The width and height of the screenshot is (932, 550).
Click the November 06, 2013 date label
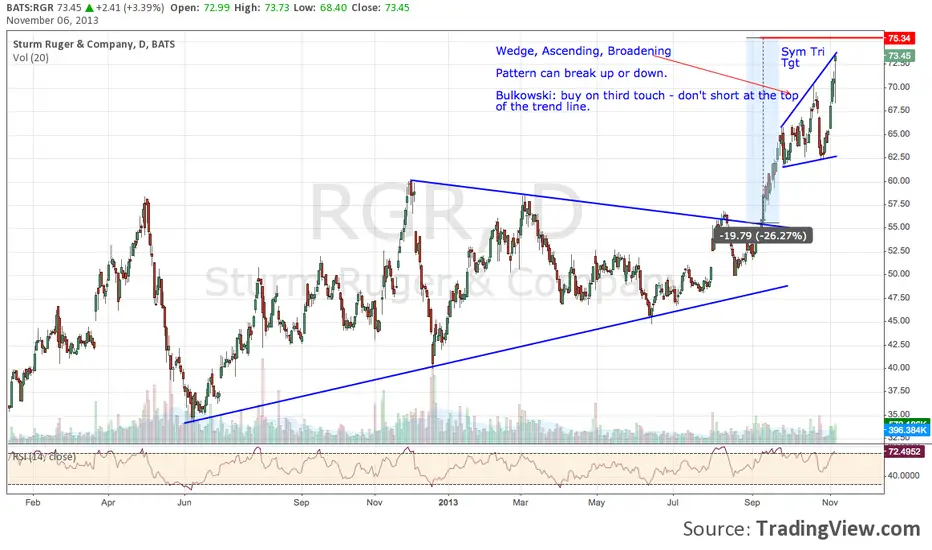(x=52, y=20)
